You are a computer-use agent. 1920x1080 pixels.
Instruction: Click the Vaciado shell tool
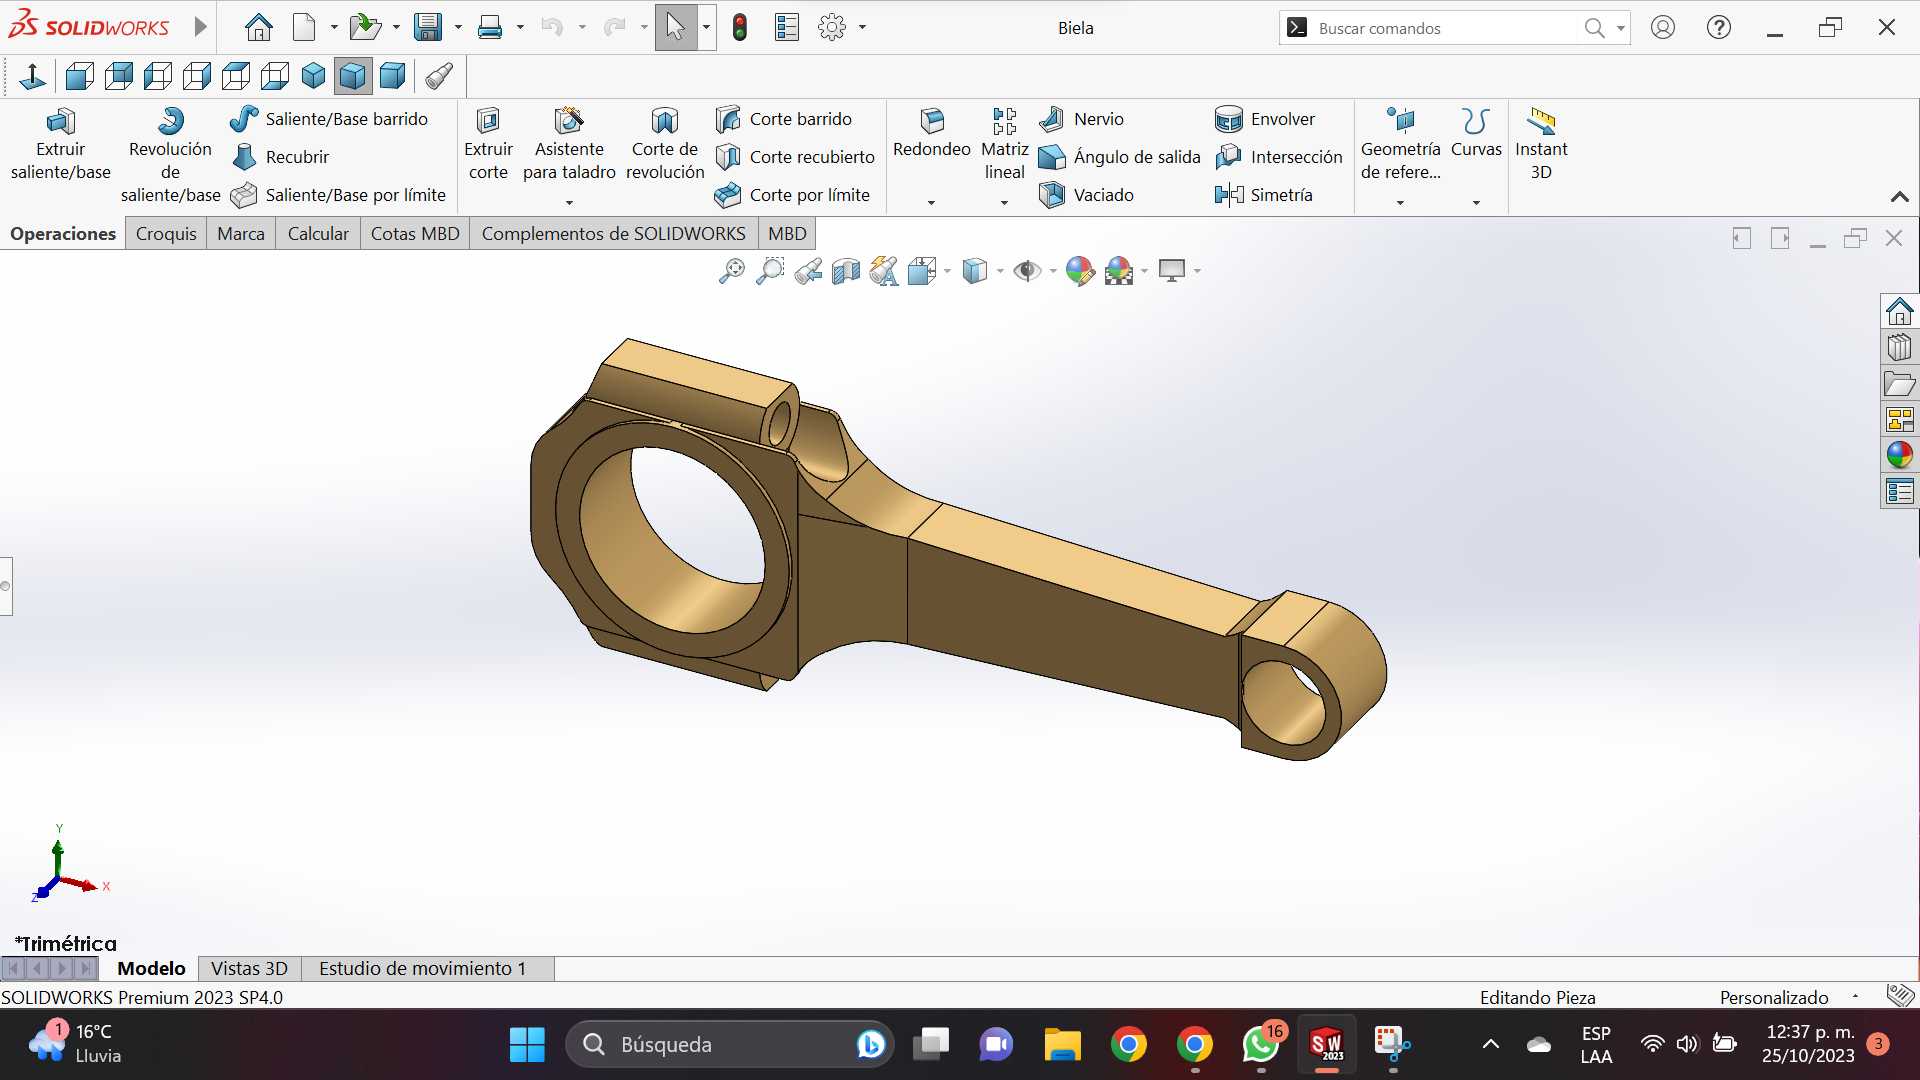coord(1086,195)
